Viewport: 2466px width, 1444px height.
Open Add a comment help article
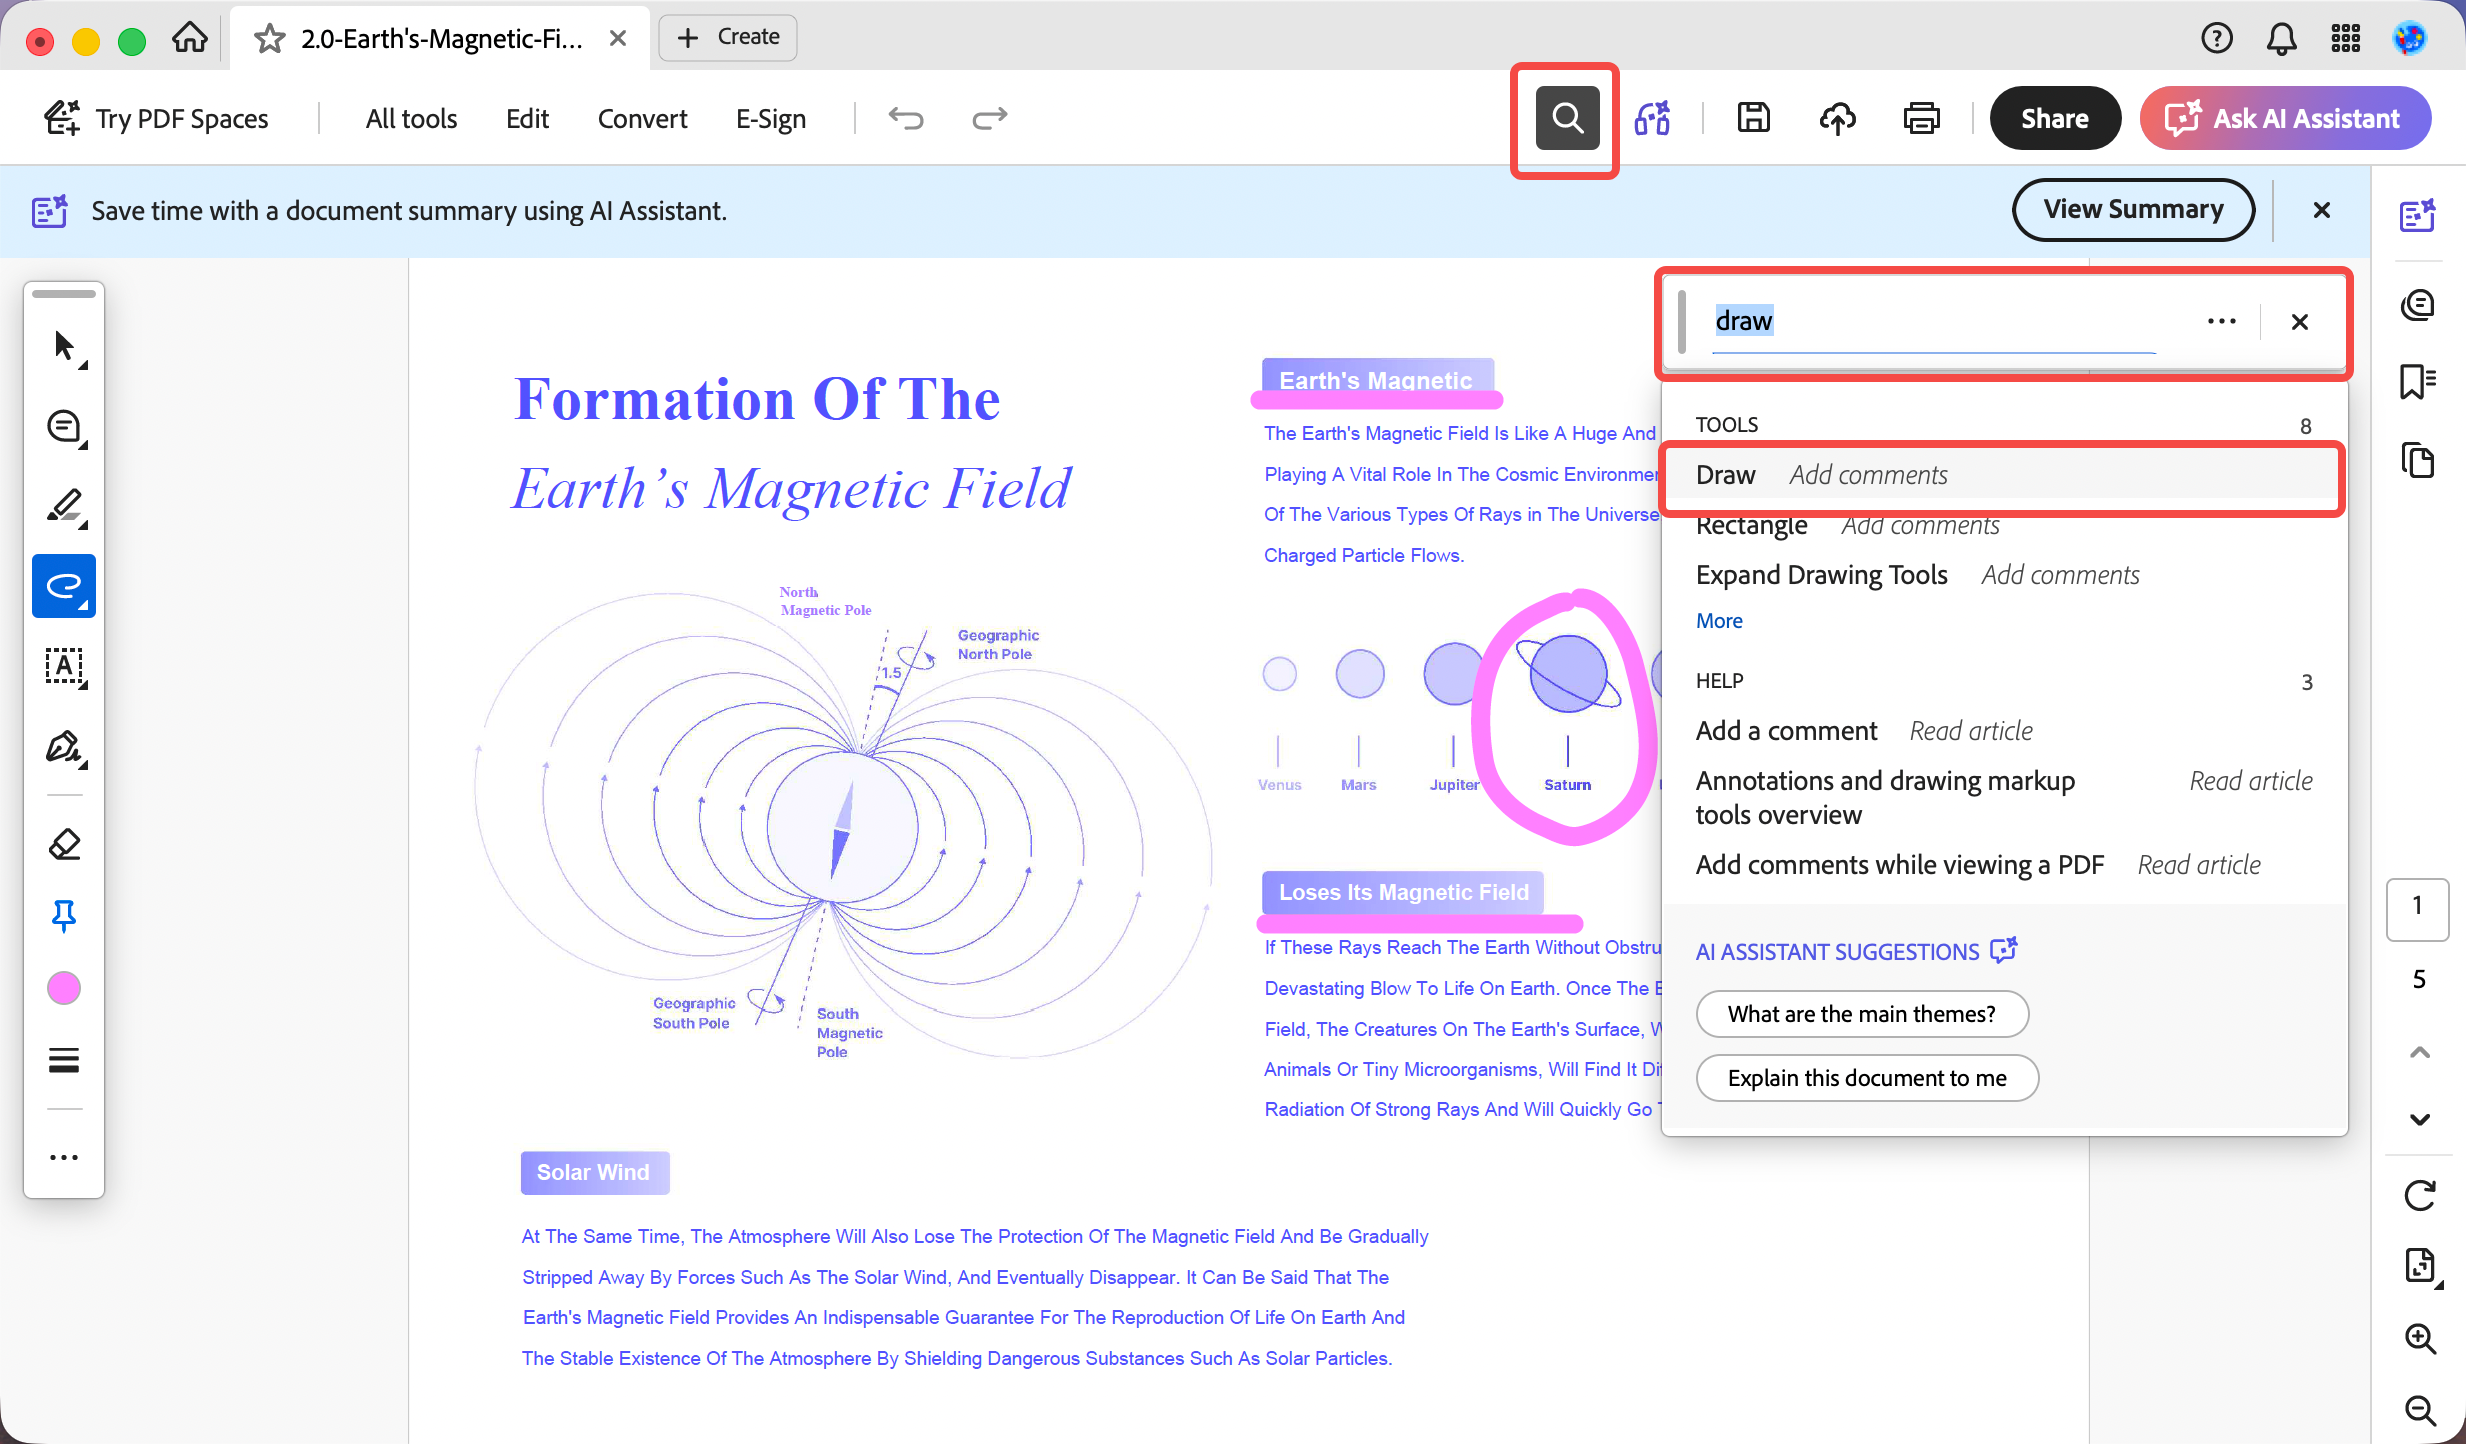coord(2003,731)
